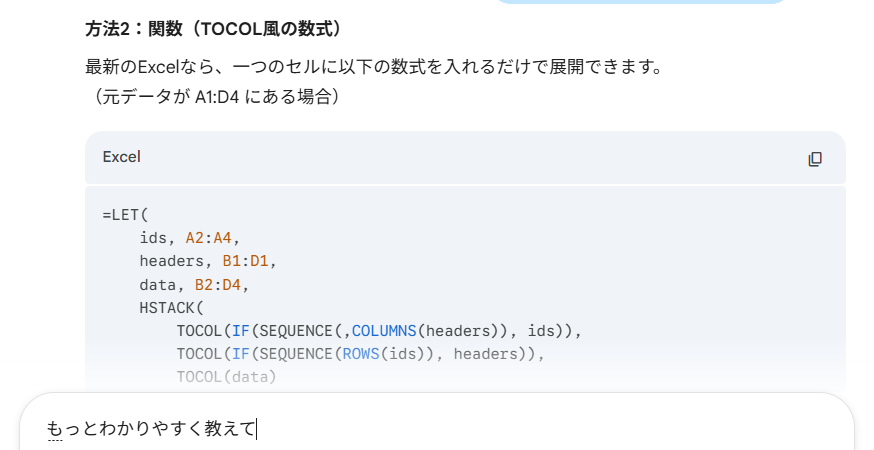The width and height of the screenshot is (874, 450).
Task: Click the Excel language label
Action: coord(121,157)
